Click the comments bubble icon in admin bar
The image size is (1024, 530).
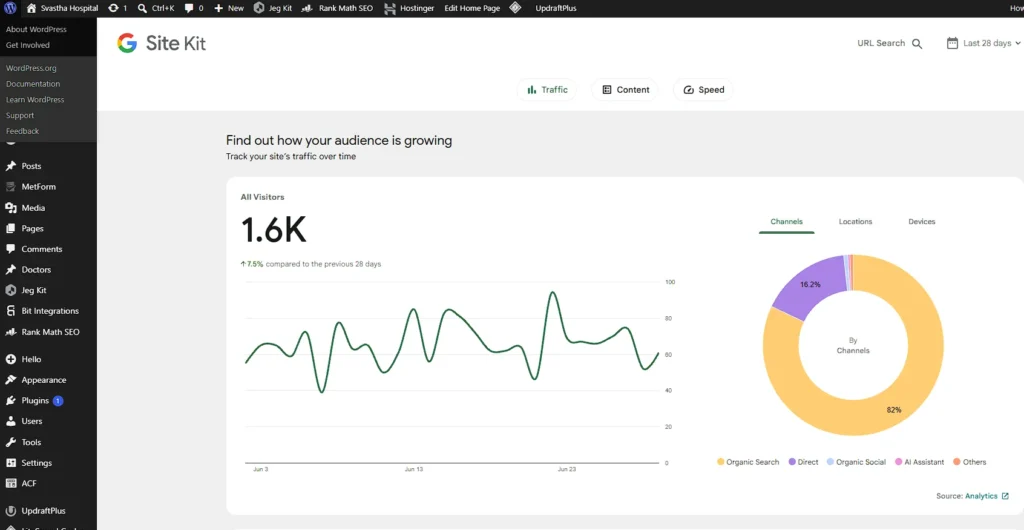[189, 8]
